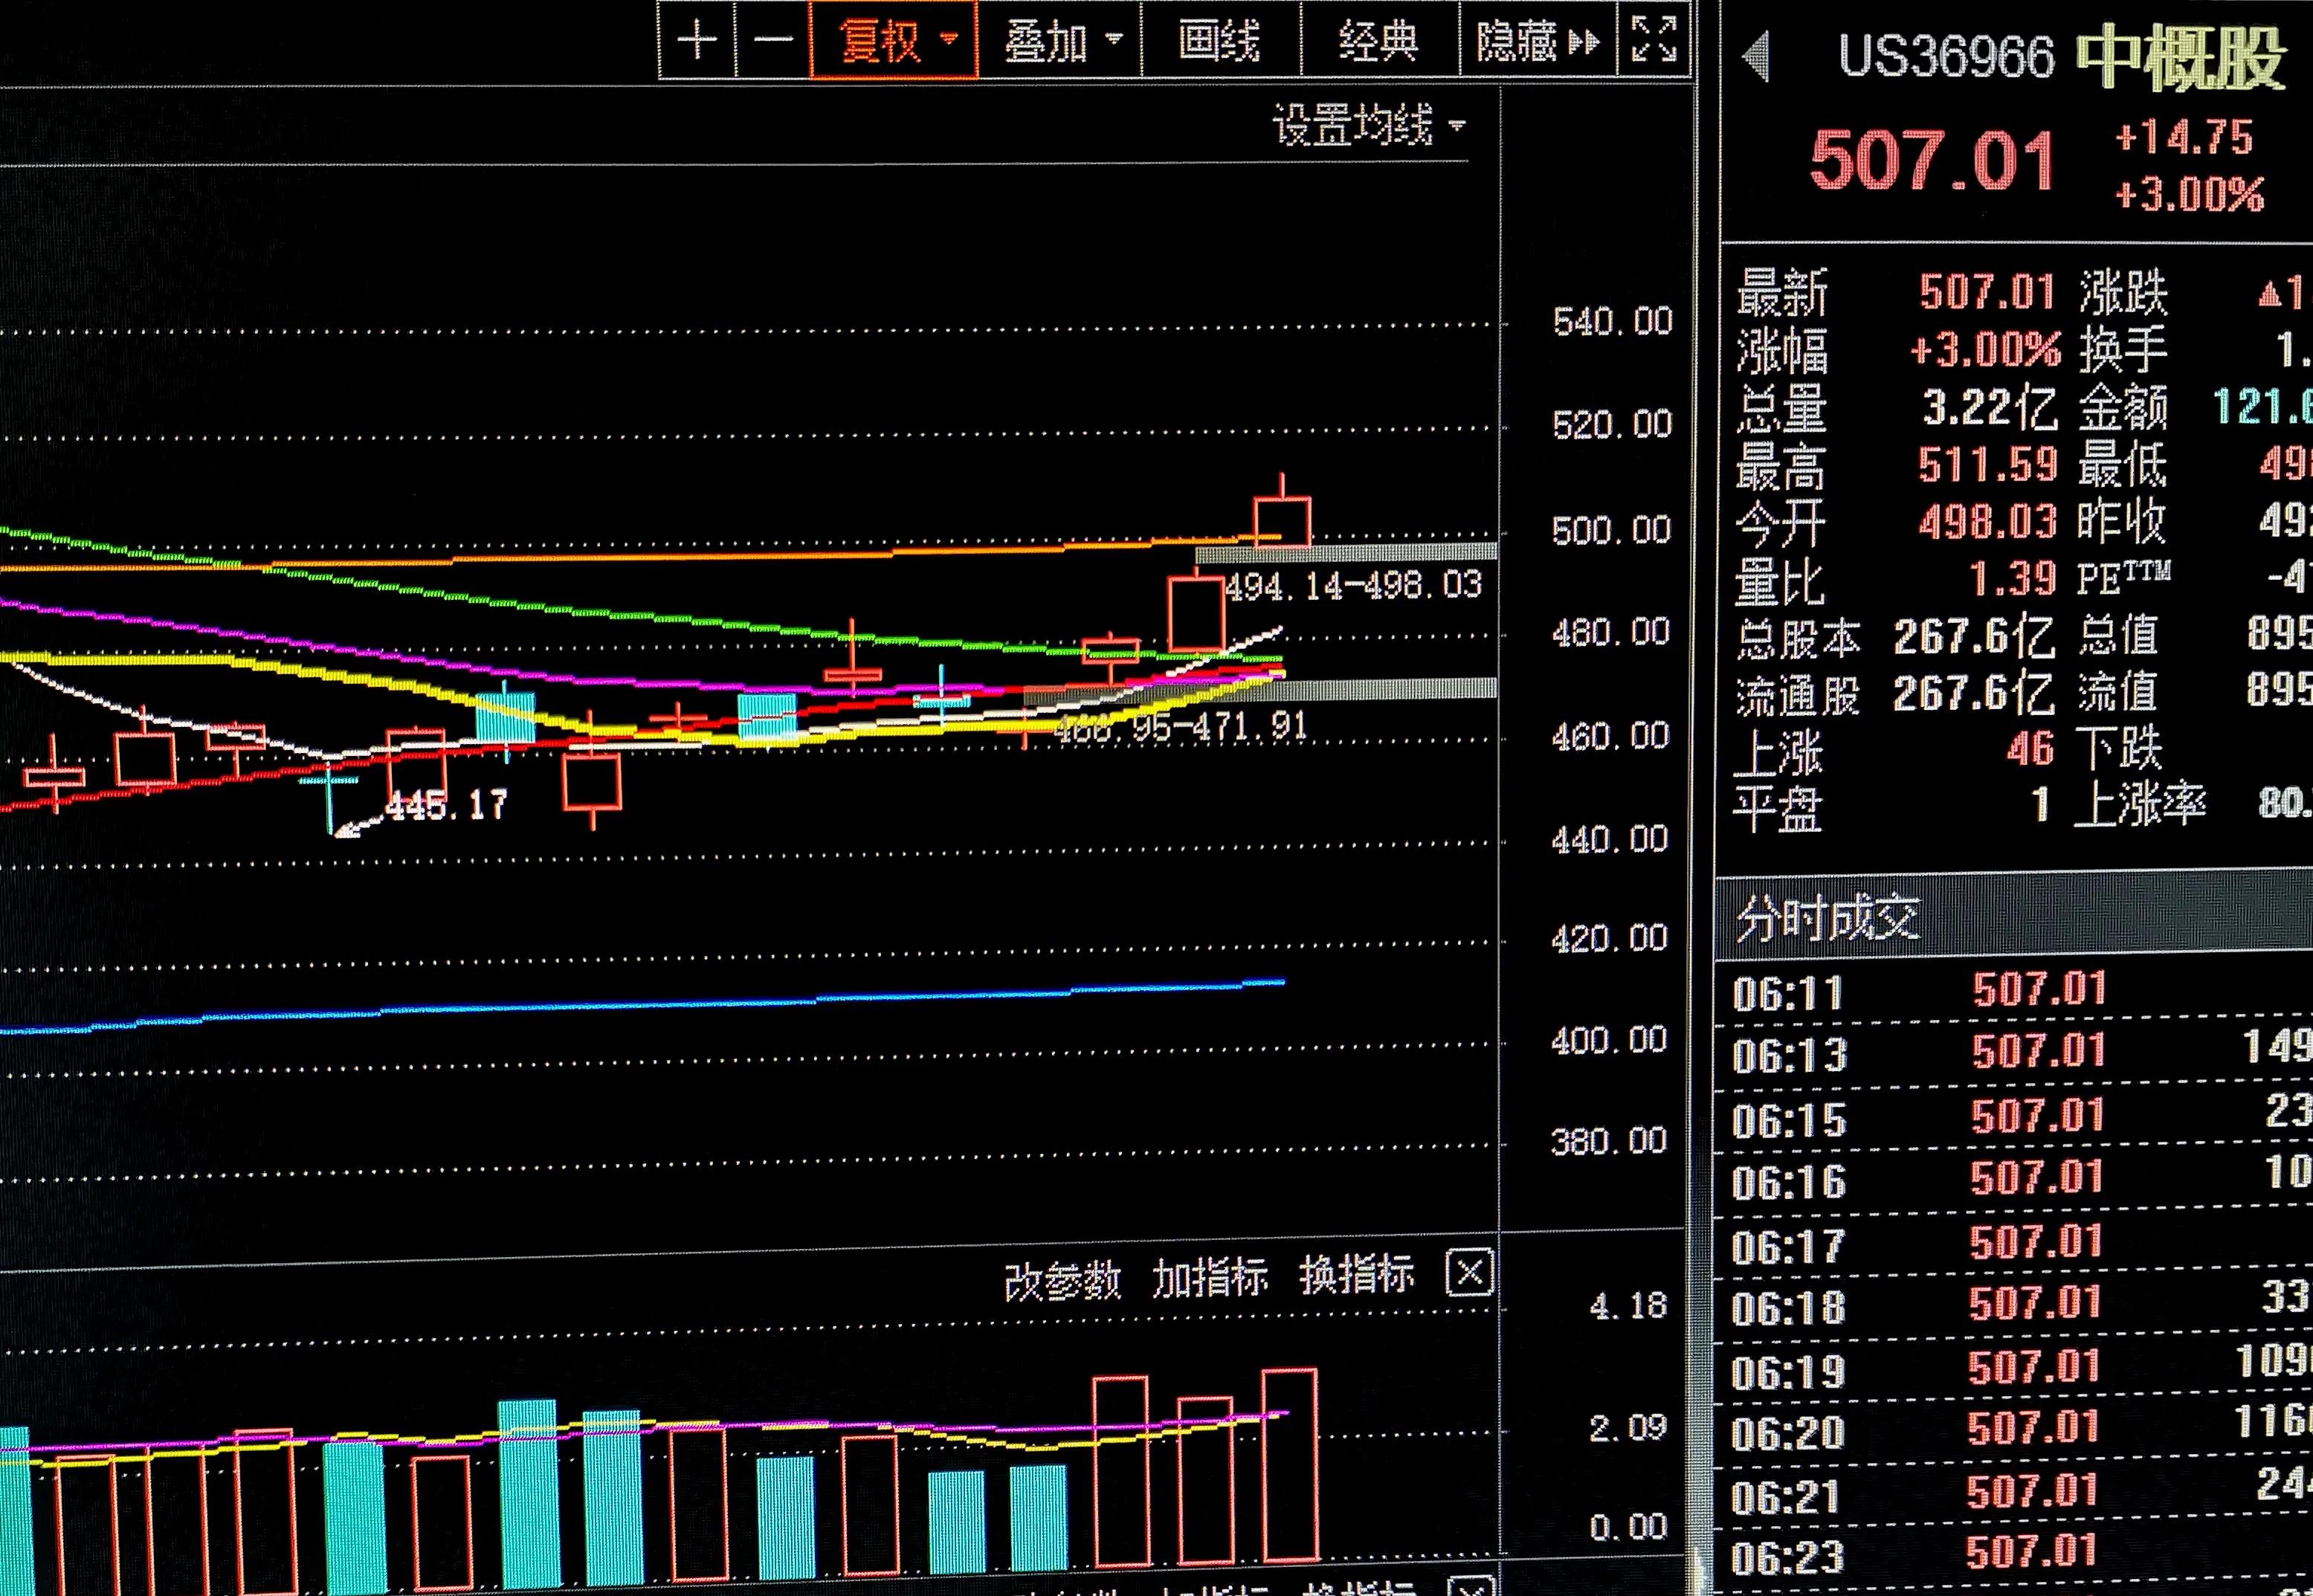
Task: Expand the 叠加 overlay dropdown
Action: (1060, 41)
